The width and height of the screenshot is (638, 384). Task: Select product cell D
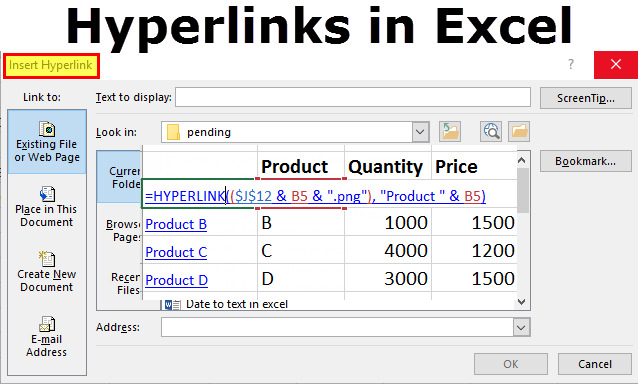(x=301, y=279)
